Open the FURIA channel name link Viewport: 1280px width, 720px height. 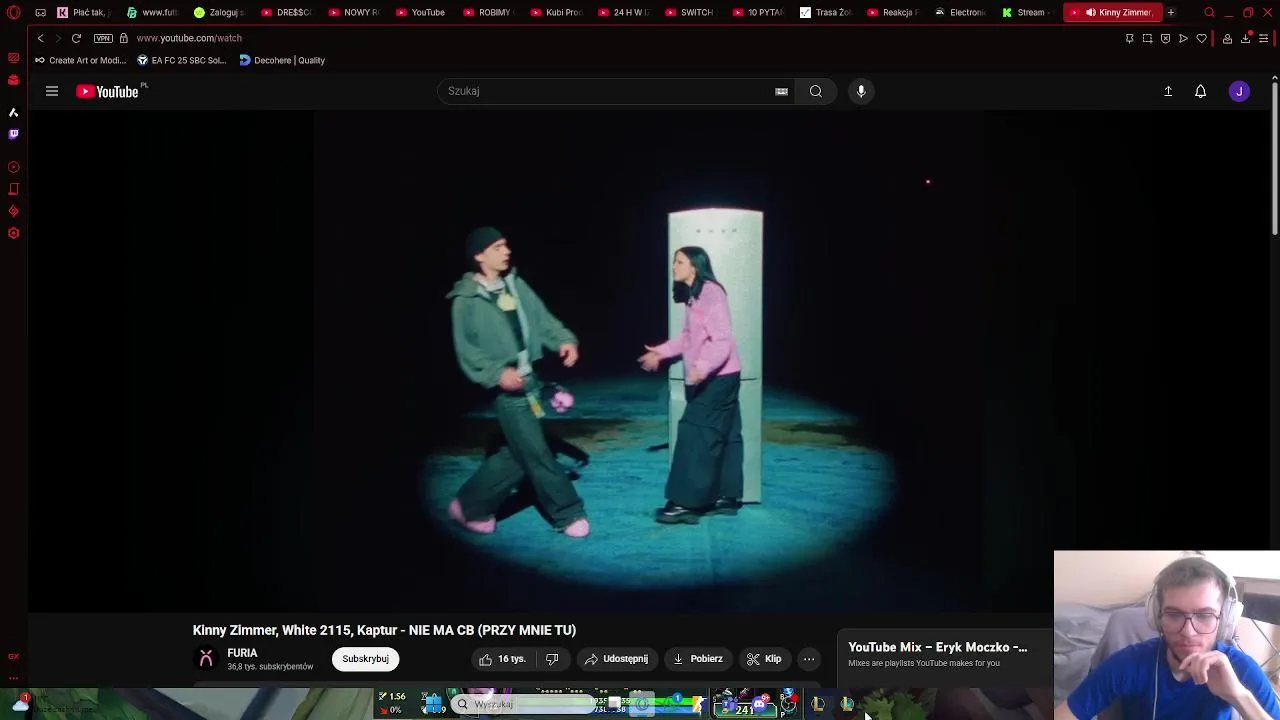(x=242, y=653)
